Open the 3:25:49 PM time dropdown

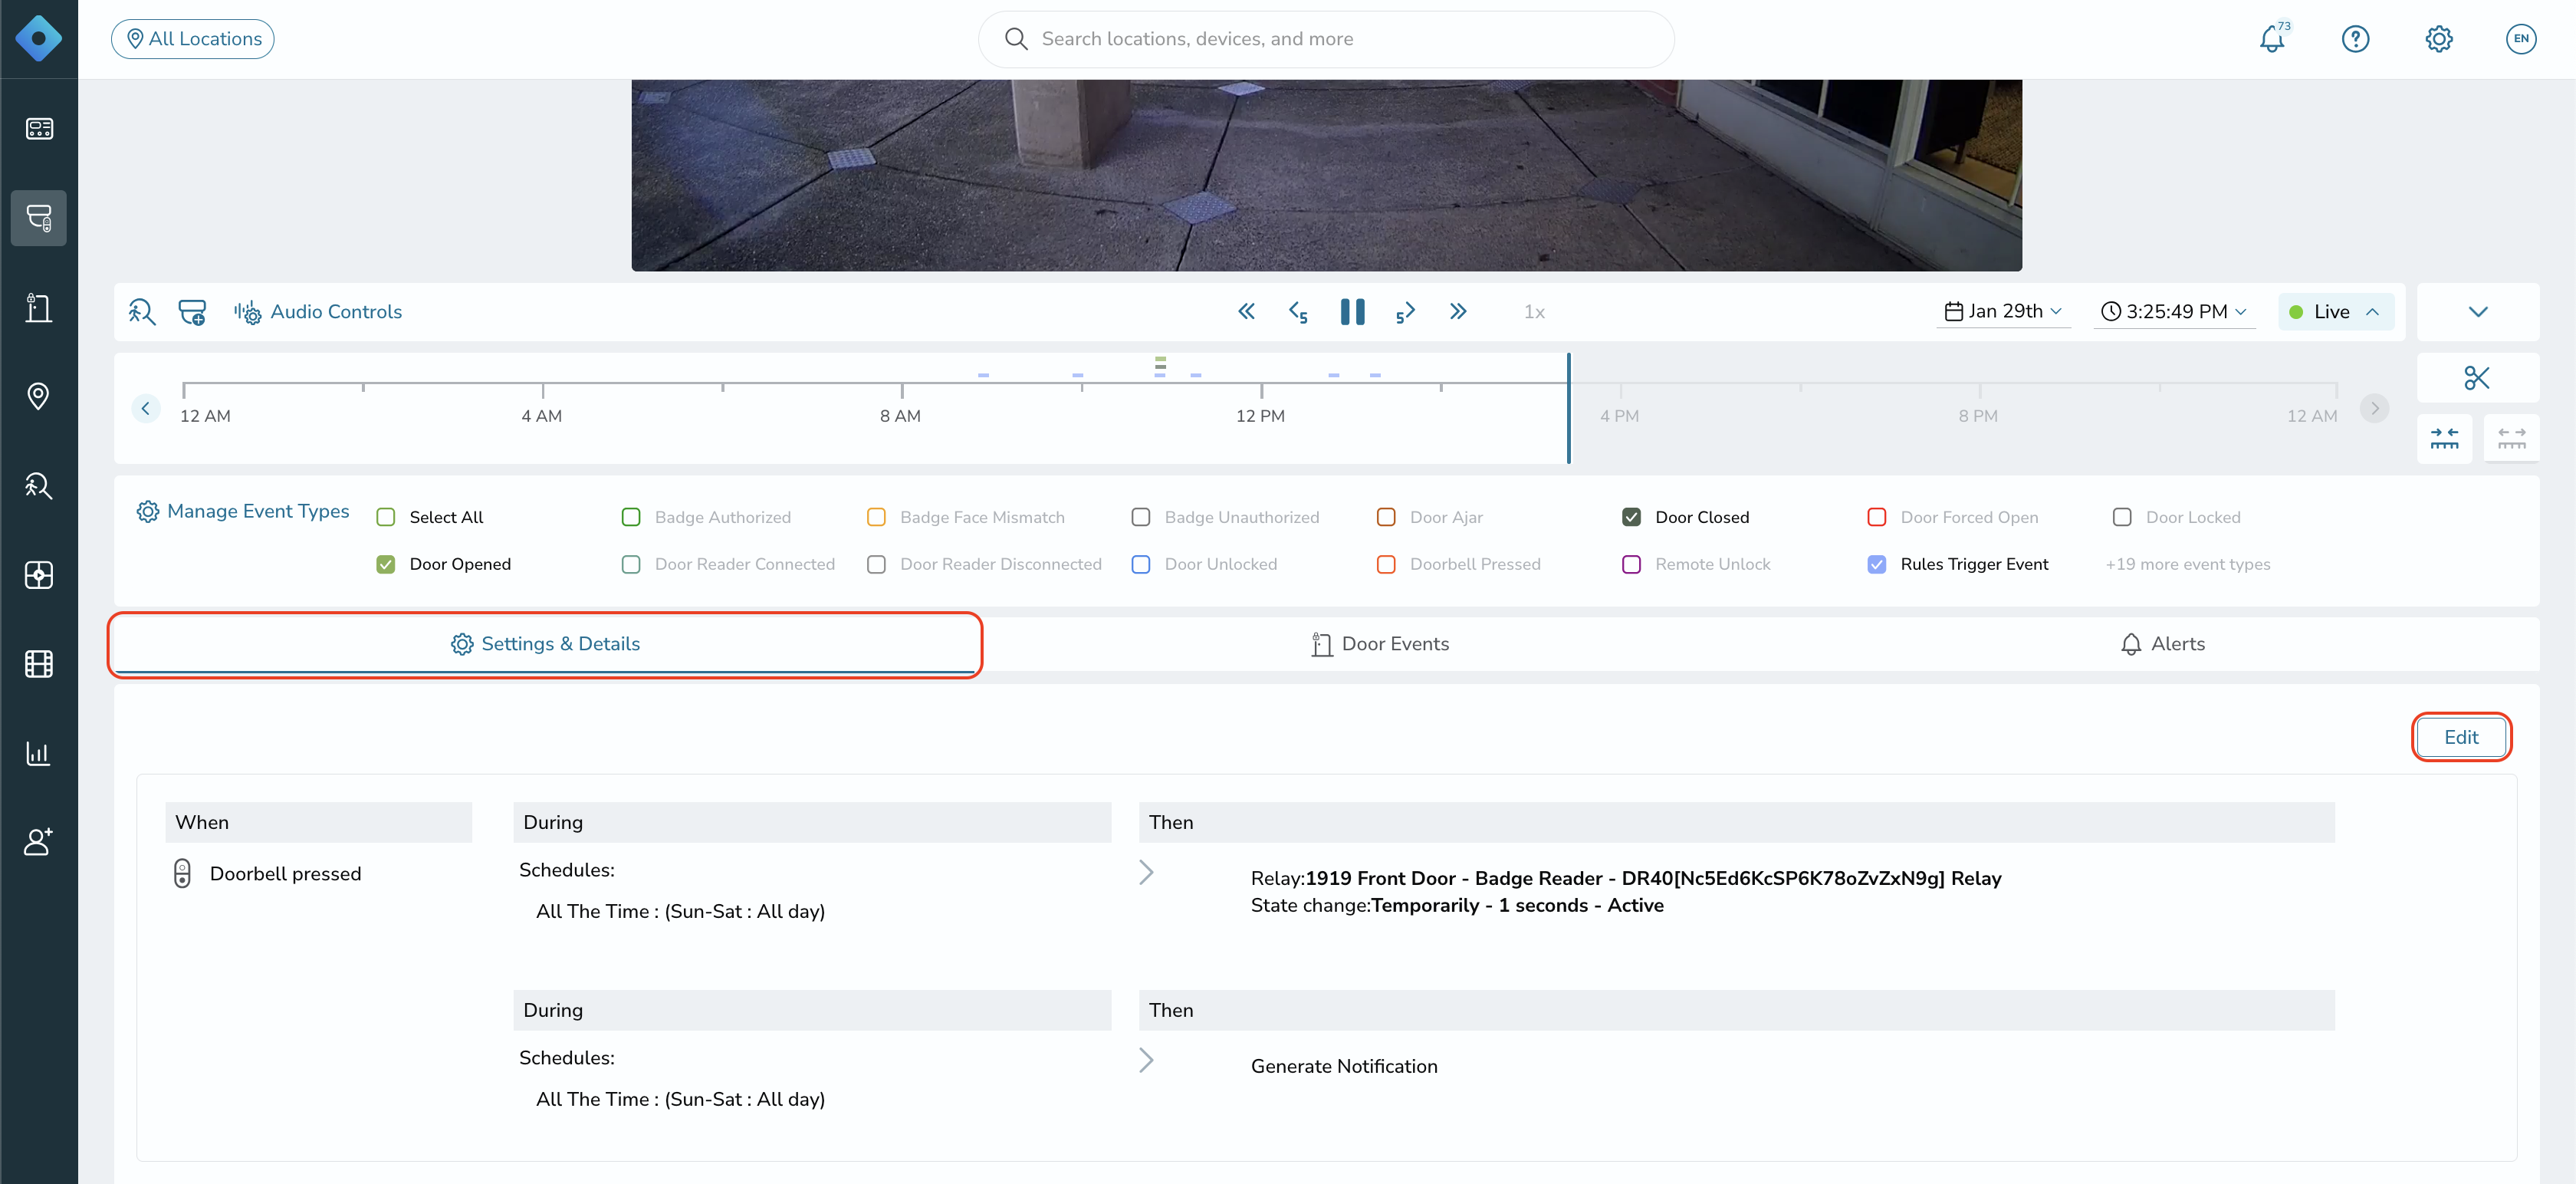(x=2174, y=312)
